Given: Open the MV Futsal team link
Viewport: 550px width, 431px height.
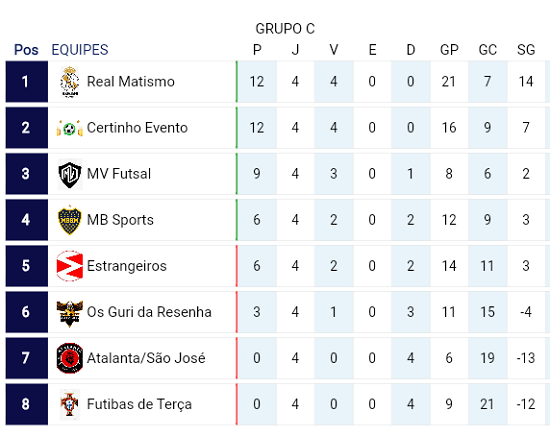Looking at the screenshot, I should pyautogui.click(x=119, y=174).
